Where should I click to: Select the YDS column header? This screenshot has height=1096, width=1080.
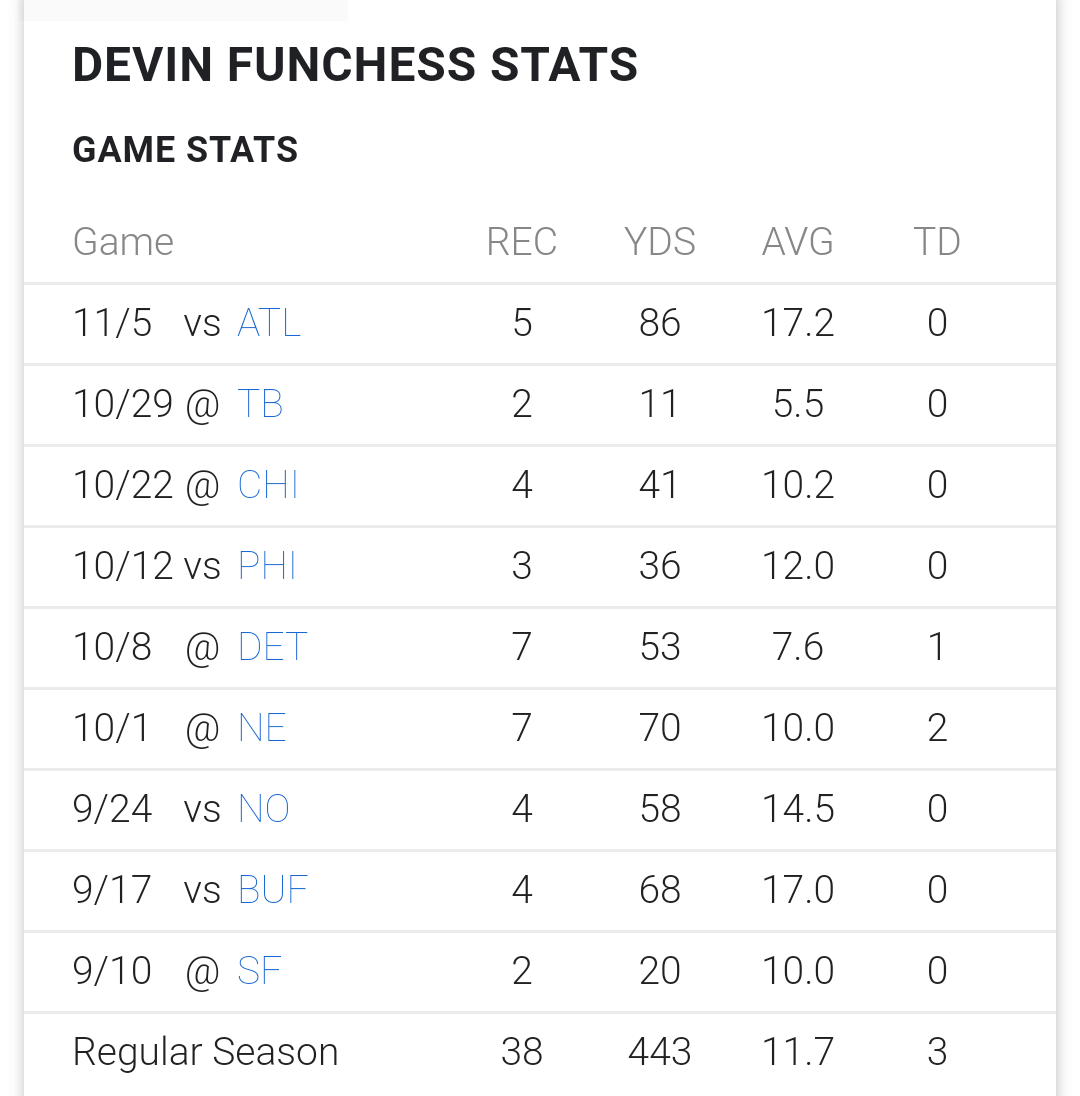[660, 242]
